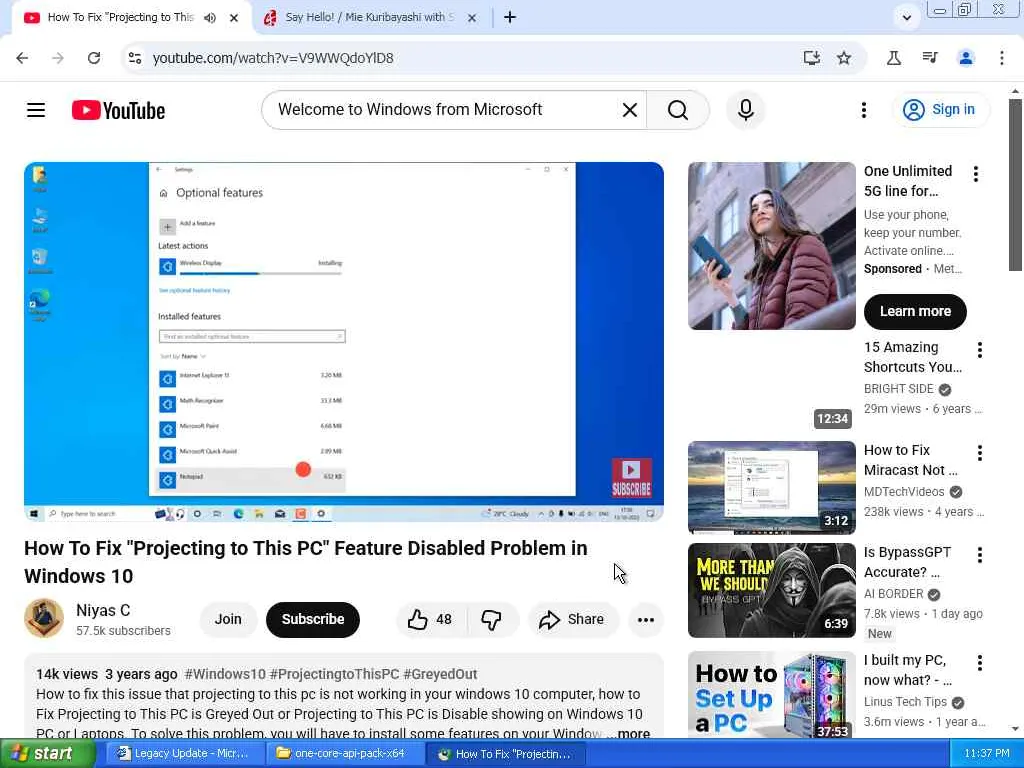Click the Join button
The image size is (1024, 768).
(x=228, y=619)
